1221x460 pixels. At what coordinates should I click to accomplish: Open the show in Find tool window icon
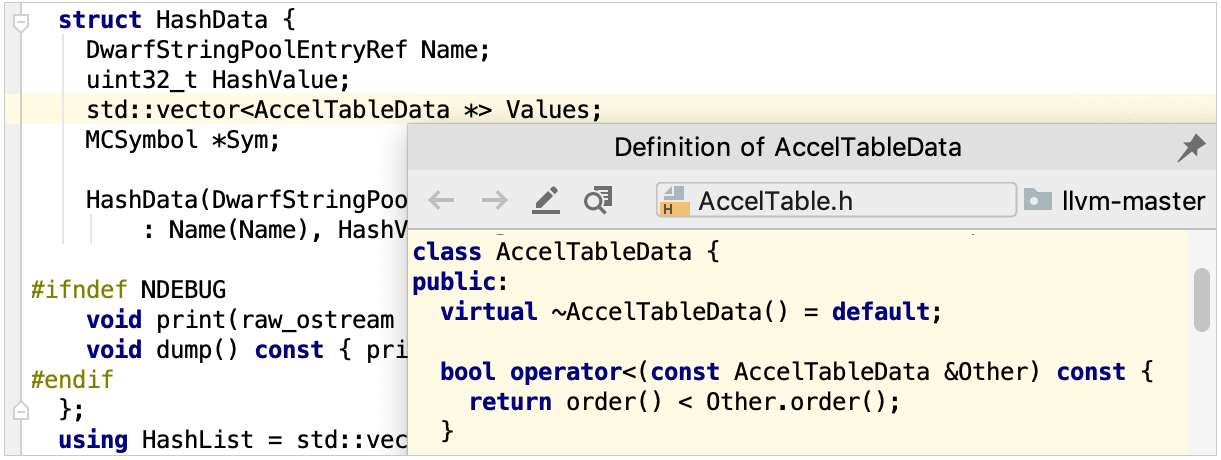(598, 201)
